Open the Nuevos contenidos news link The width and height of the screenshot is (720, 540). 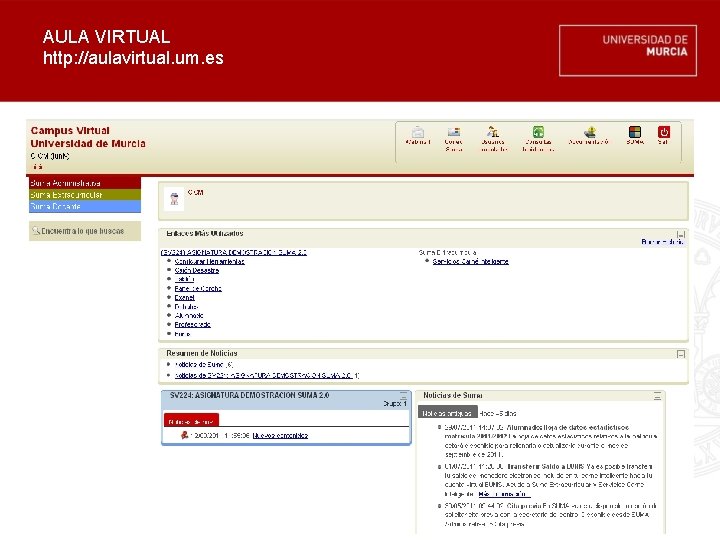(280, 435)
